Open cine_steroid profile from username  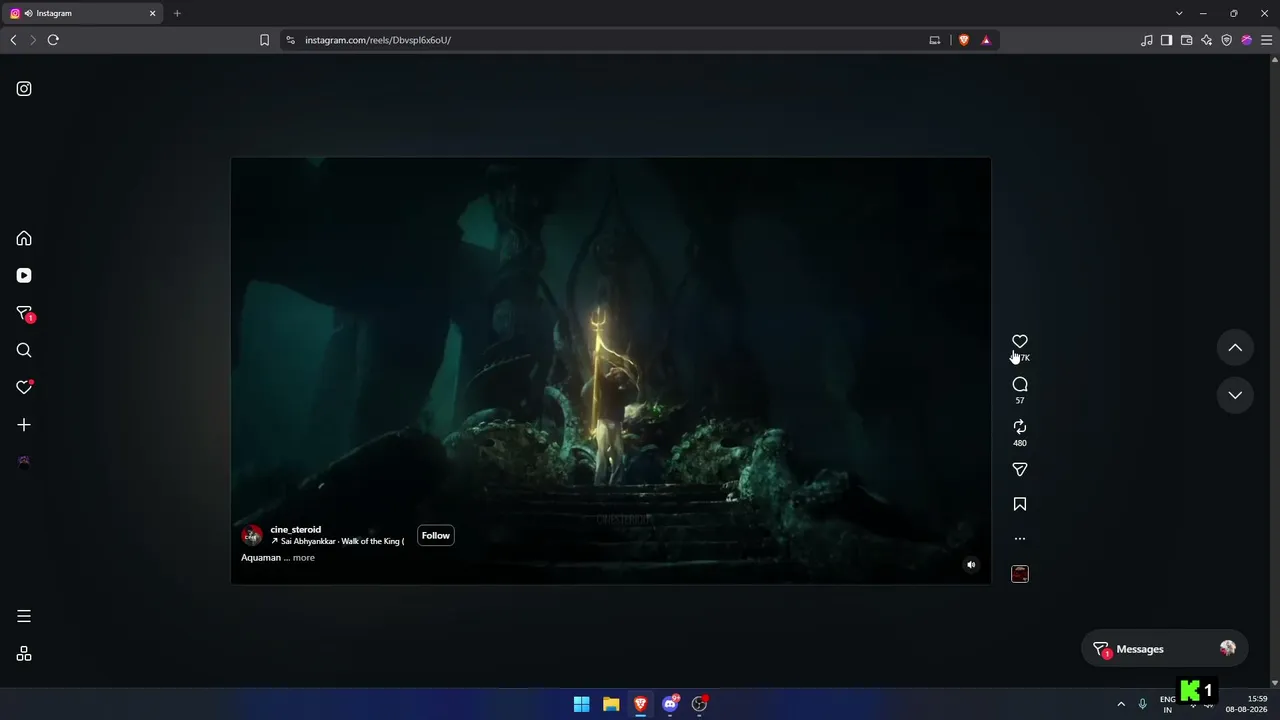[x=296, y=530]
